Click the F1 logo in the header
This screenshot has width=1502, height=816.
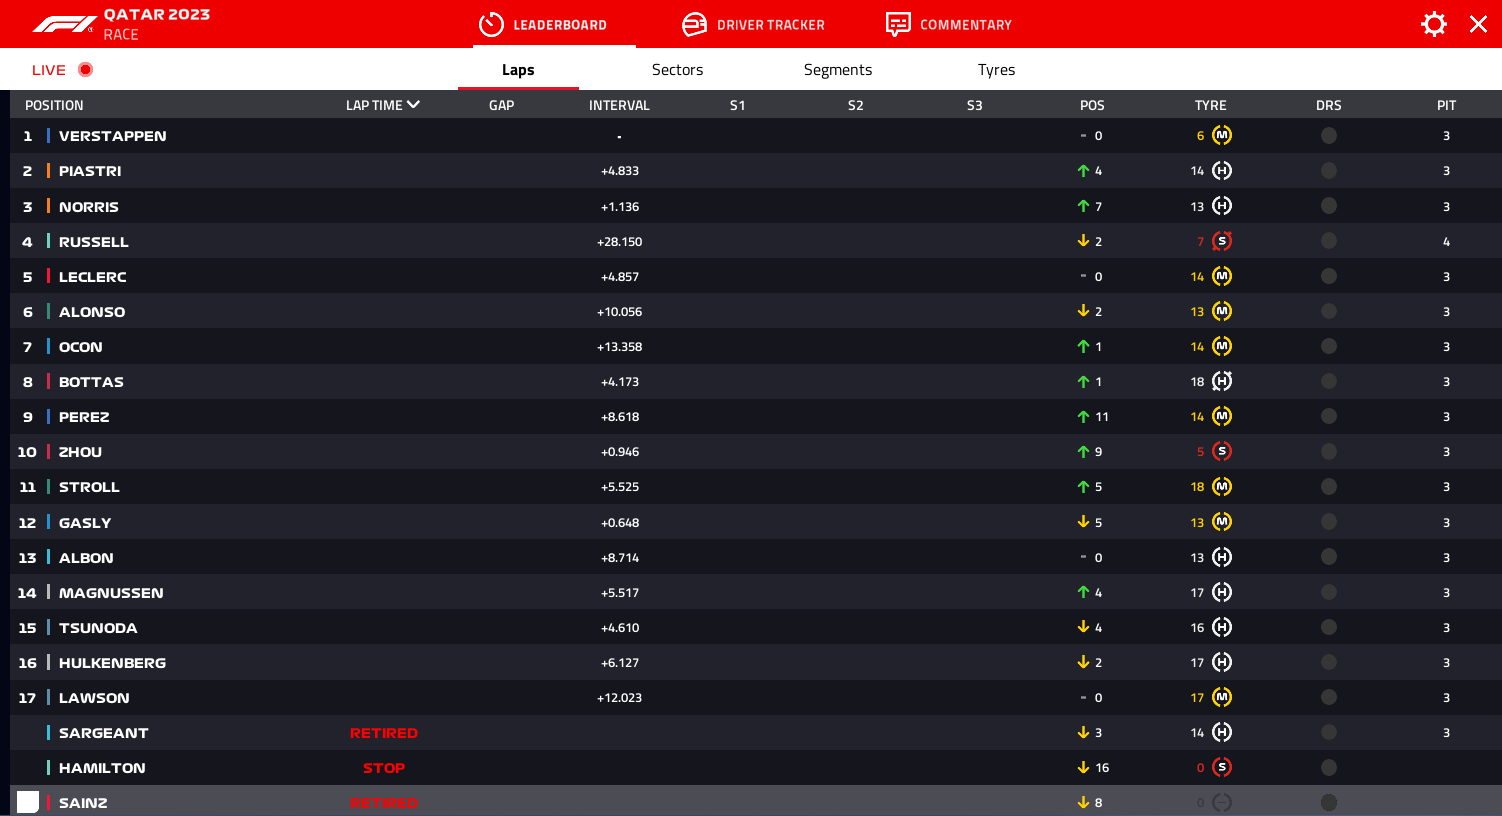tap(65, 24)
